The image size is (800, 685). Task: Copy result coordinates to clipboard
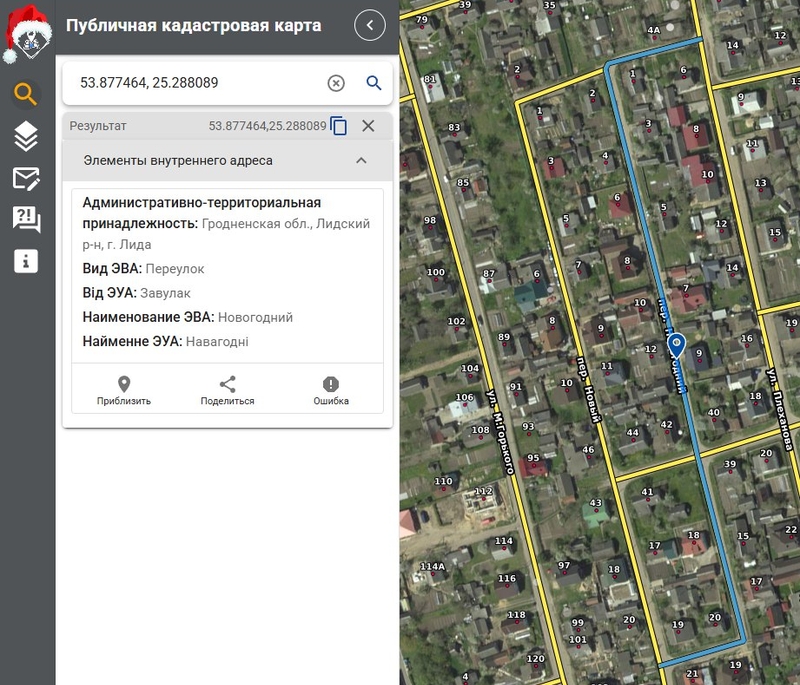point(339,126)
